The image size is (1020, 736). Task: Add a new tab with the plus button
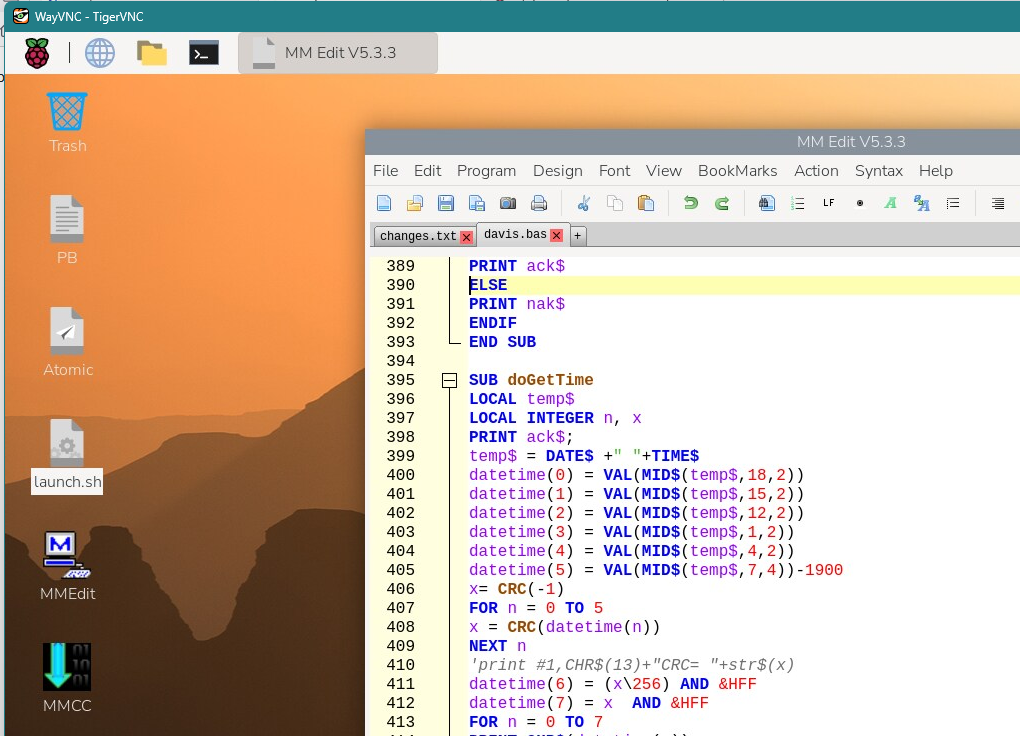click(577, 236)
